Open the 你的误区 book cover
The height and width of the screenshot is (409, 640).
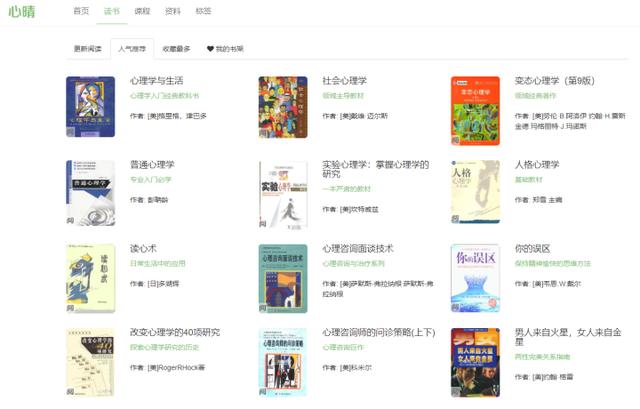475,278
